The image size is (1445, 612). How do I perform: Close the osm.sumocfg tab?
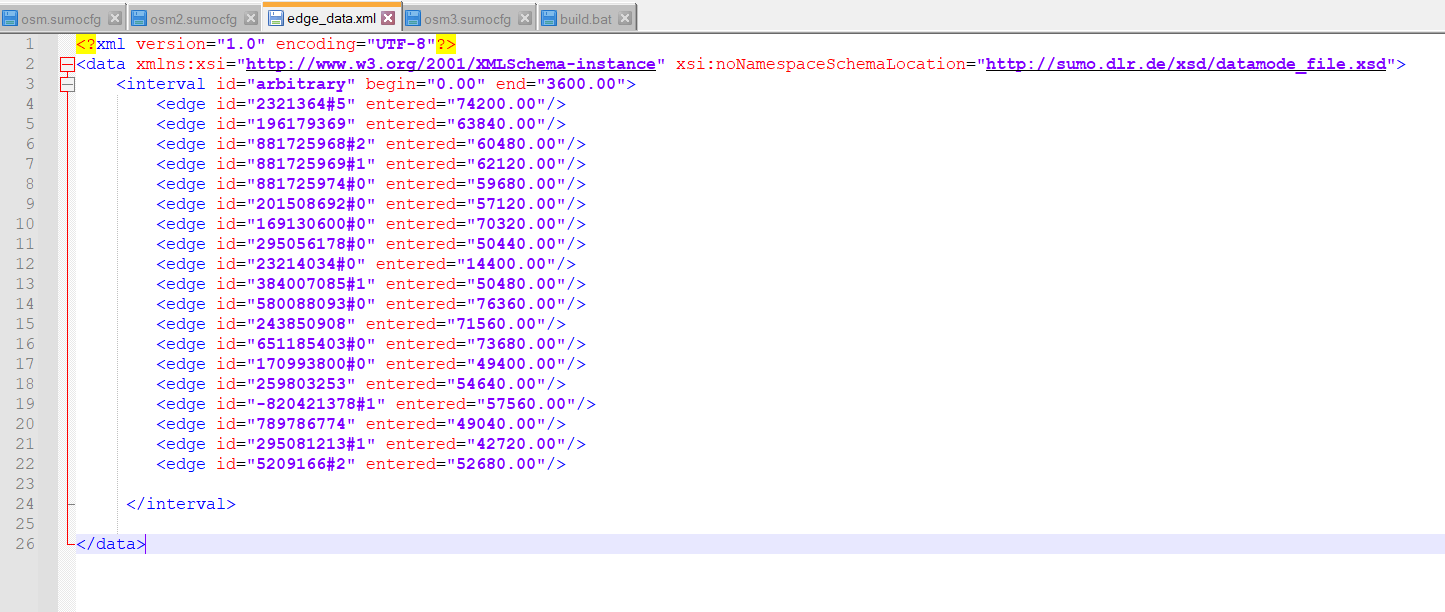[x=114, y=19]
